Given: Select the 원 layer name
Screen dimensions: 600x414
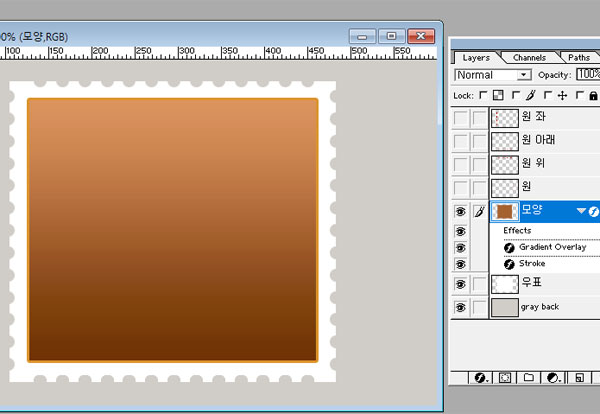Looking at the screenshot, I should (x=526, y=186).
